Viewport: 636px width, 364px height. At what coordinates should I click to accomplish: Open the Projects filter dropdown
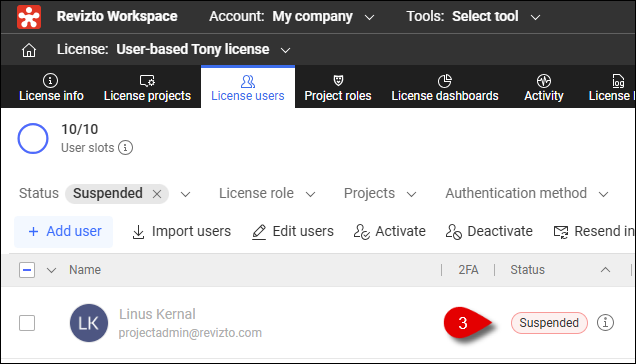click(380, 194)
